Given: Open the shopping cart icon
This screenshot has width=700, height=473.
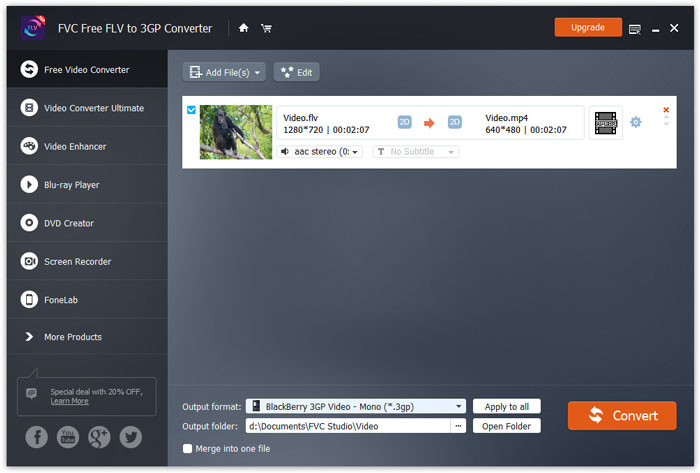Looking at the screenshot, I should tap(267, 29).
